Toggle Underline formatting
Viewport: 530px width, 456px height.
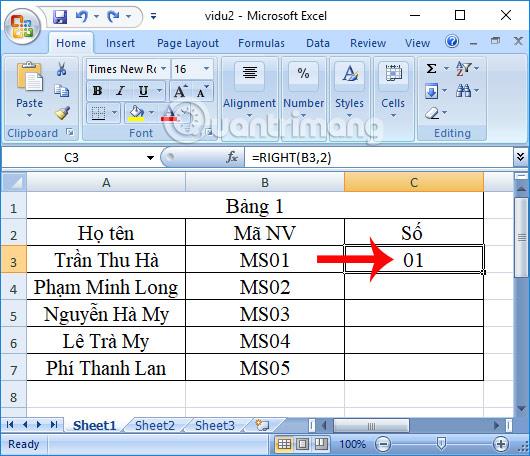pos(143,91)
